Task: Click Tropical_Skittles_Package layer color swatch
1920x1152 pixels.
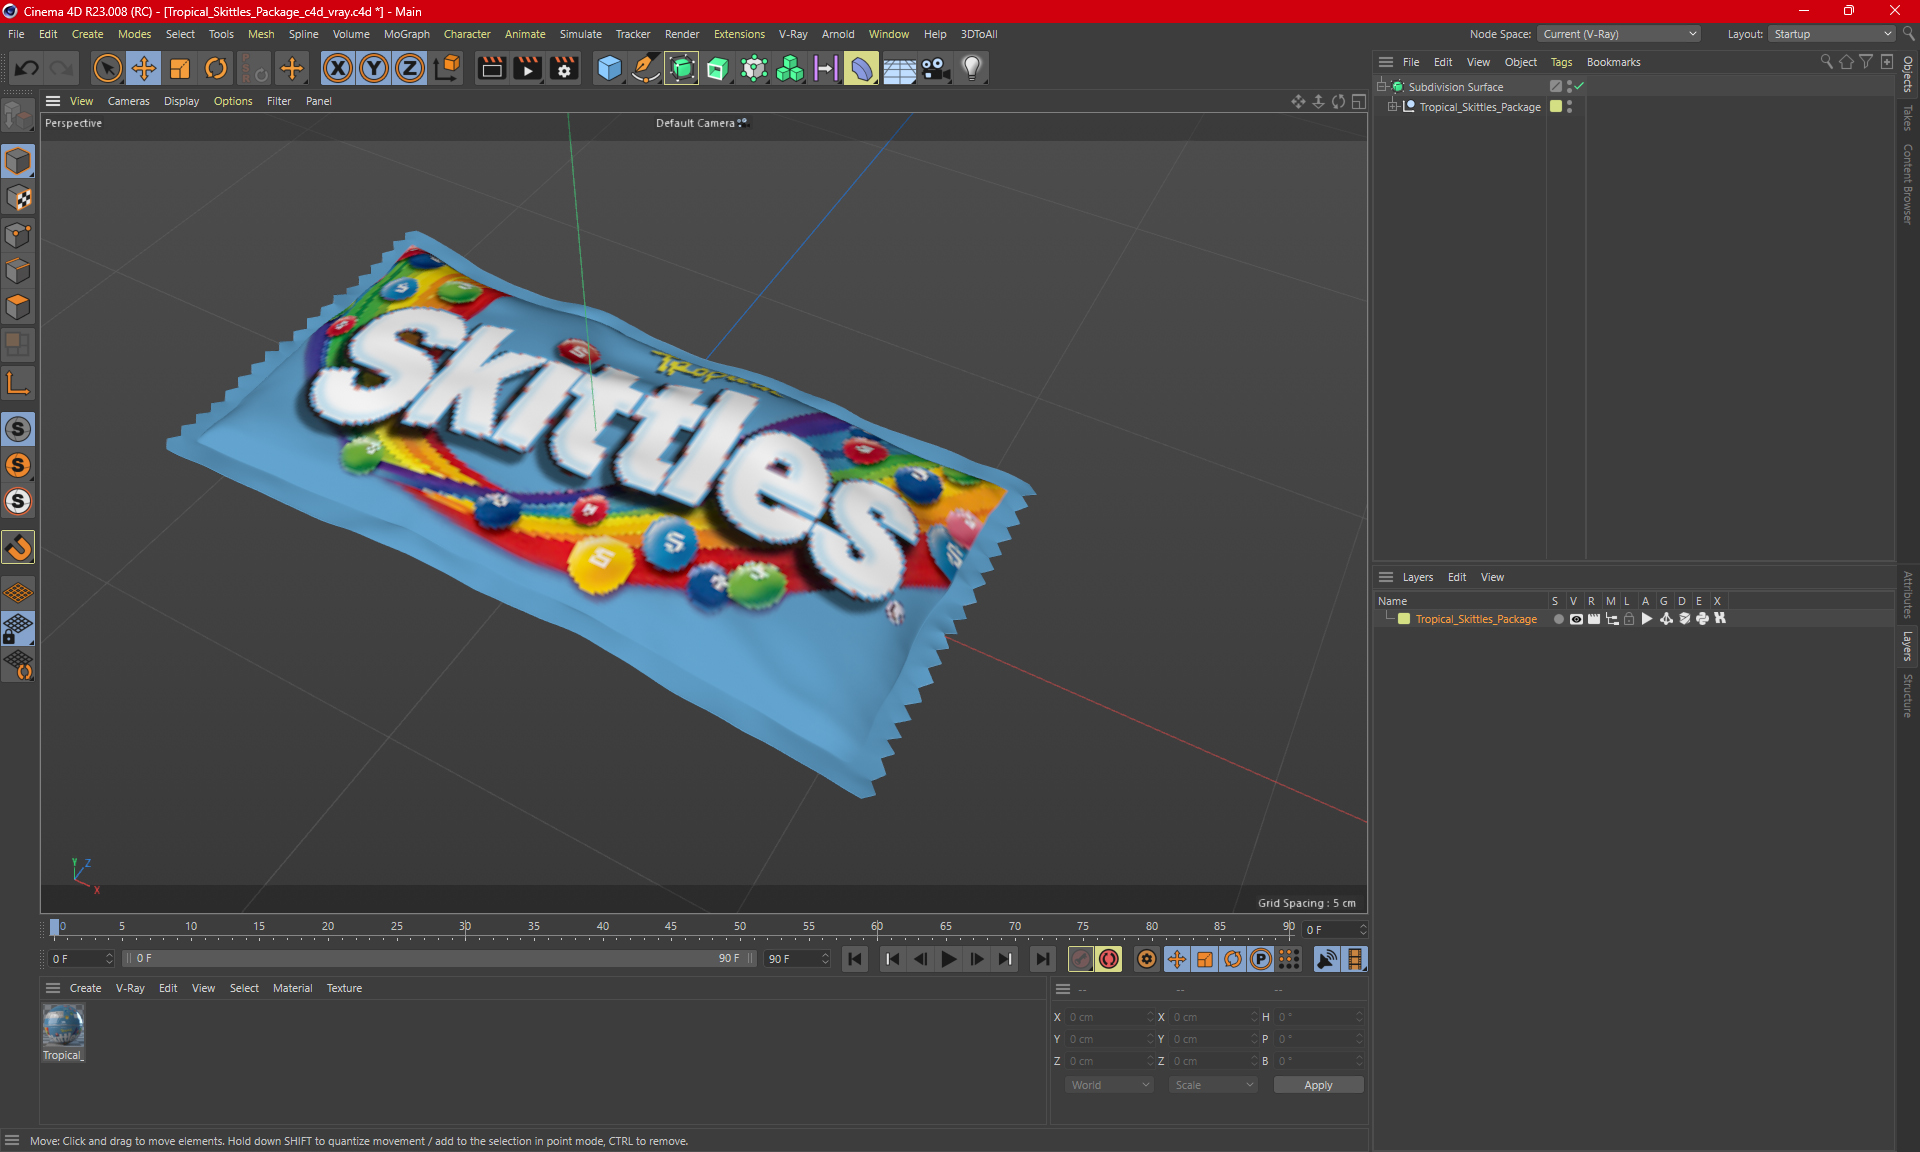Action: 1404,619
